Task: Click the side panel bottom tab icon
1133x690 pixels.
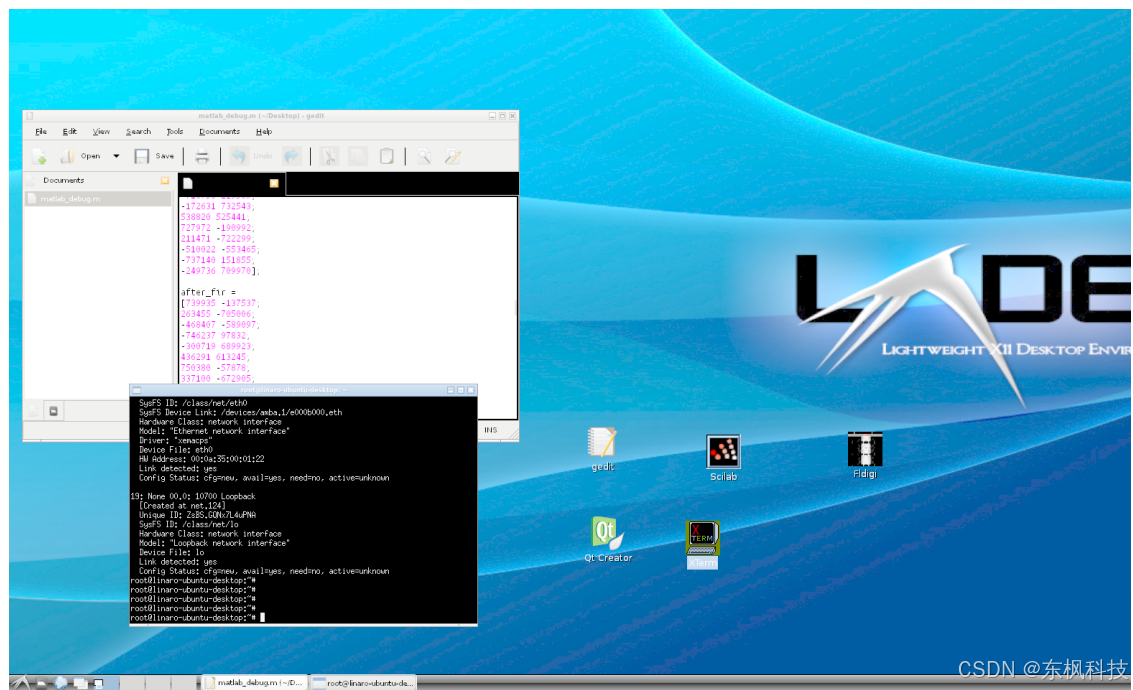Action: coord(53,411)
